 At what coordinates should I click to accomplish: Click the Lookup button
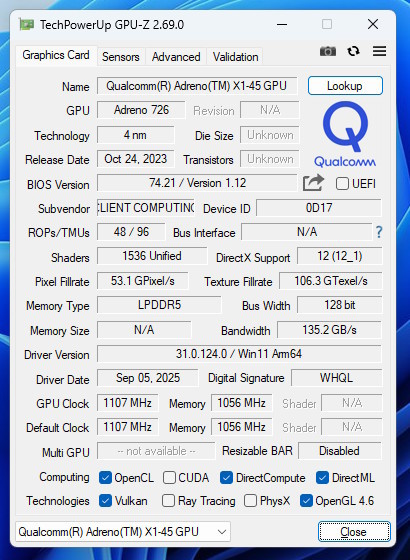(x=345, y=86)
